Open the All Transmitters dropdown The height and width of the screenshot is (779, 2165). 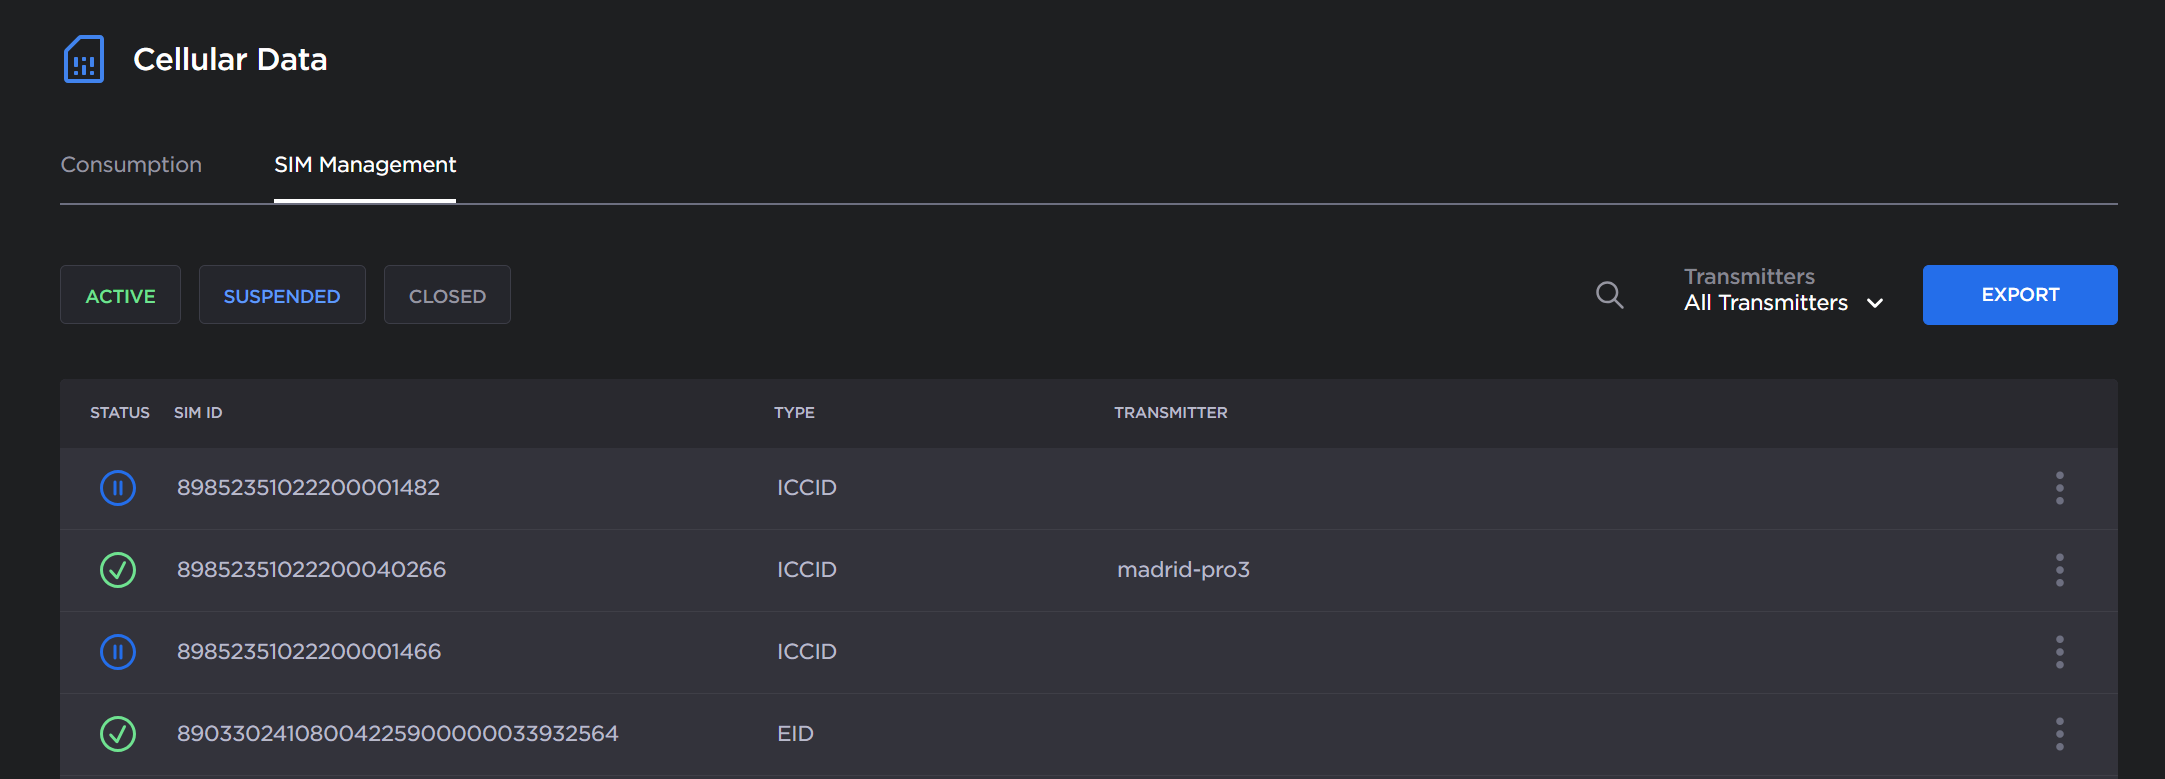1783,302
